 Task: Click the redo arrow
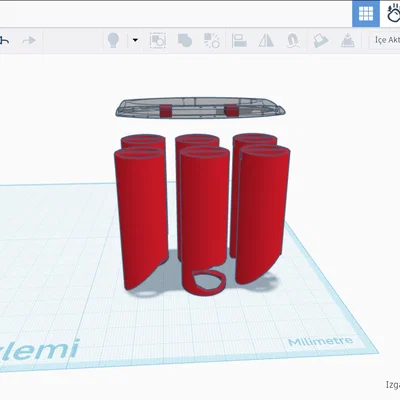(29, 41)
